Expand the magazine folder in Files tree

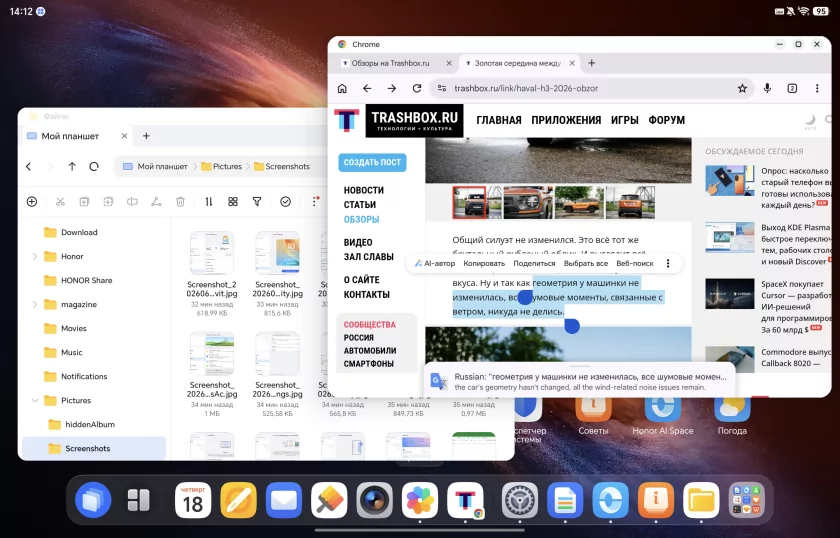(x=35, y=304)
